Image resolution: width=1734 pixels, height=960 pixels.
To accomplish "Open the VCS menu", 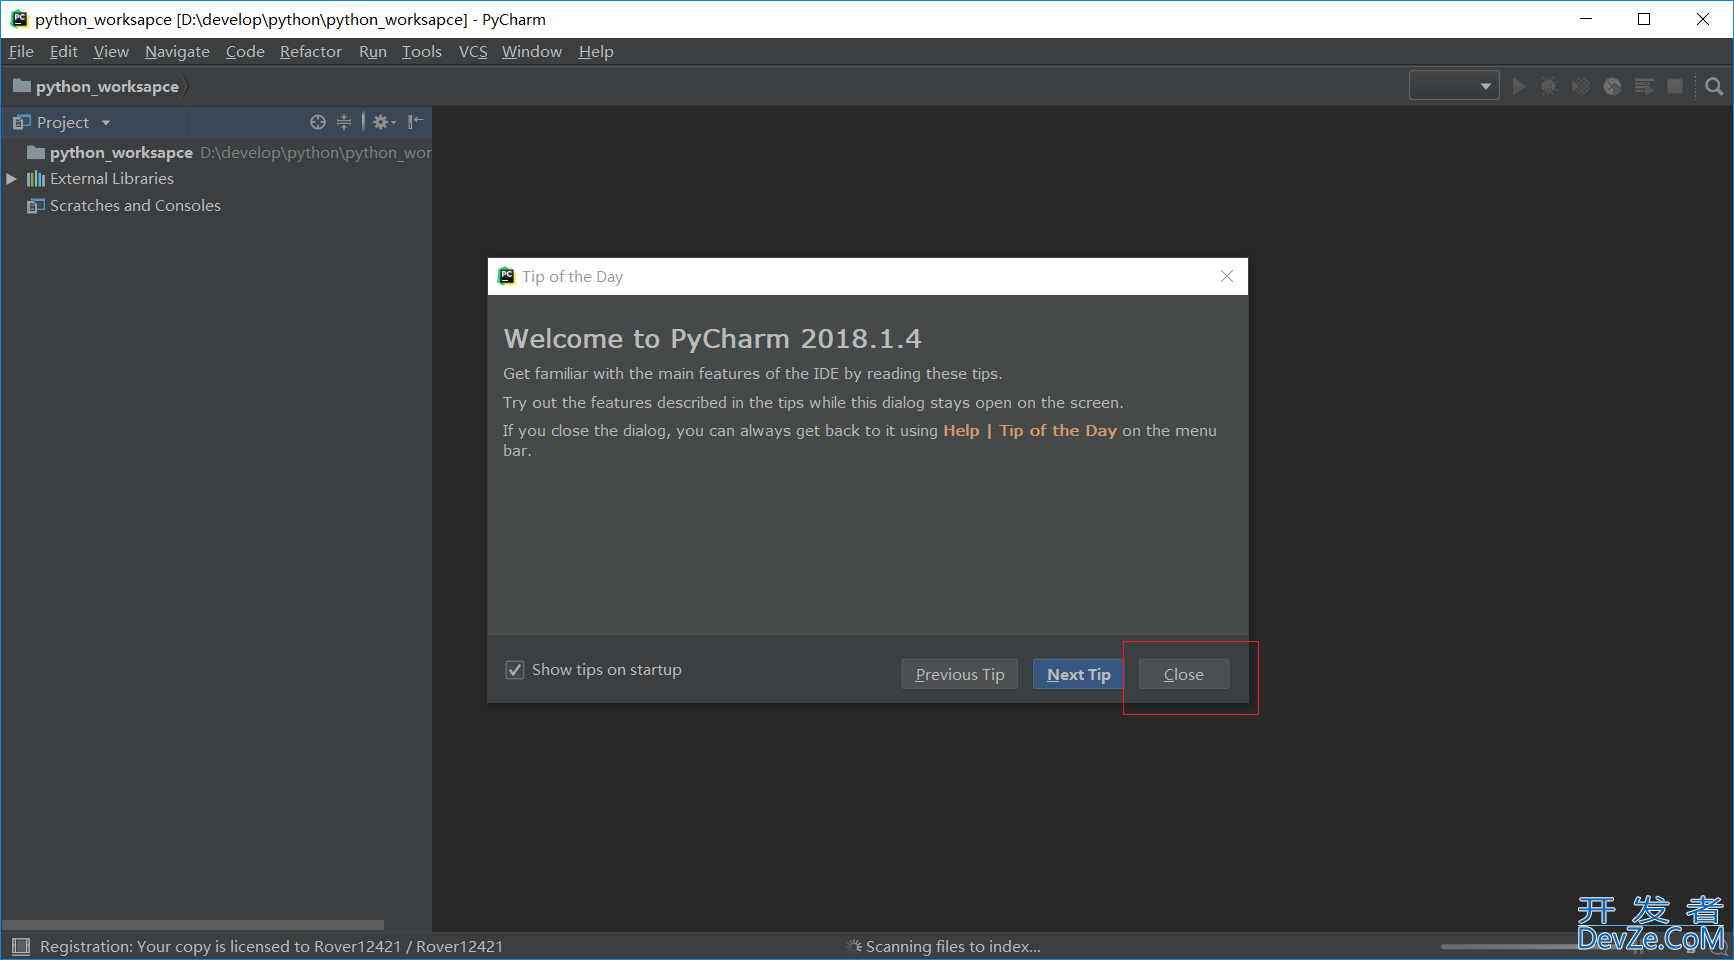I will [x=473, y=52].
